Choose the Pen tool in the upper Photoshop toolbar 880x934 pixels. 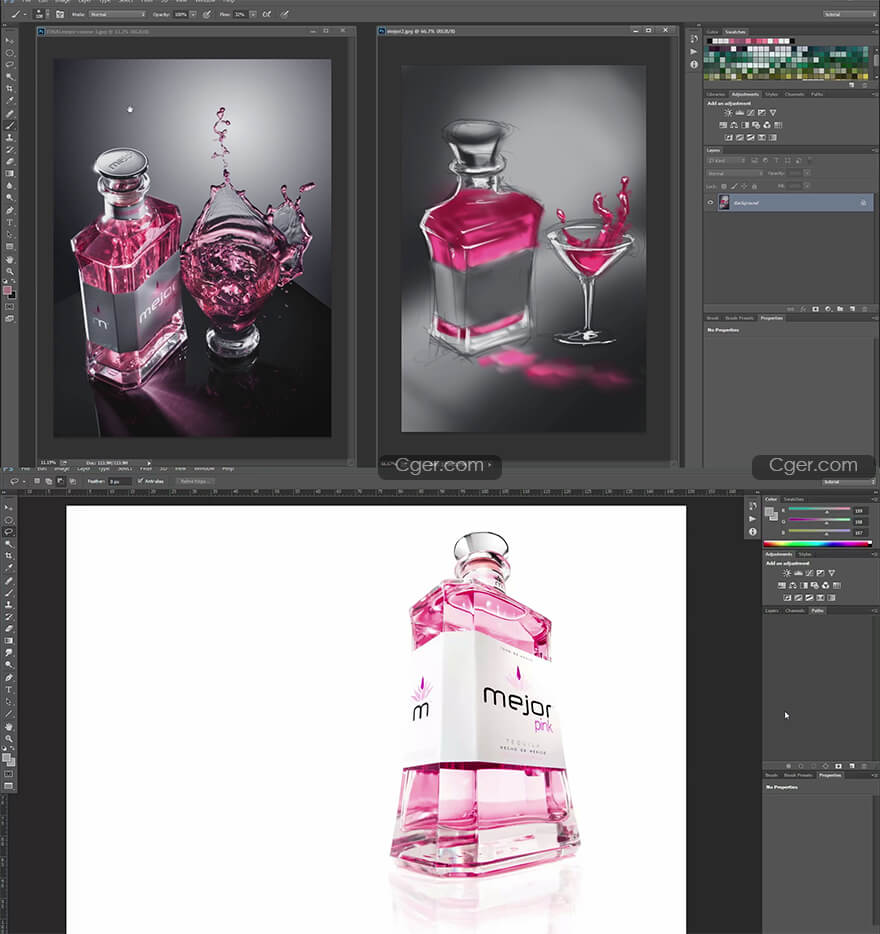pos(10,210)
